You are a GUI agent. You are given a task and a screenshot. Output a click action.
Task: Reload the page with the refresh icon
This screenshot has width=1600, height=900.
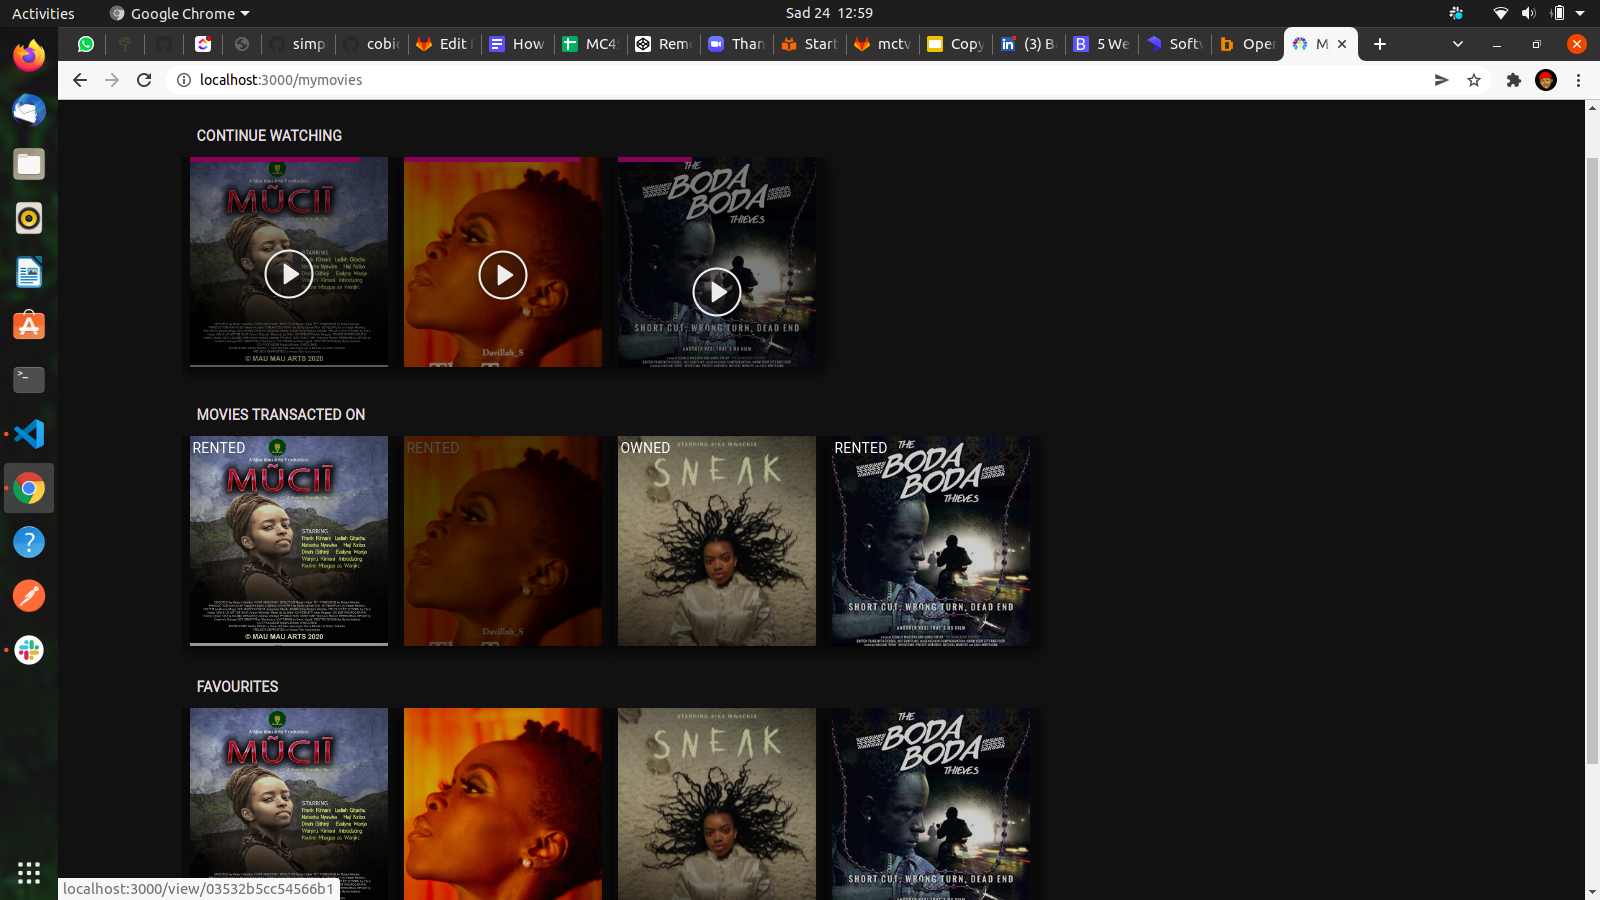click(x=144, y=80)
